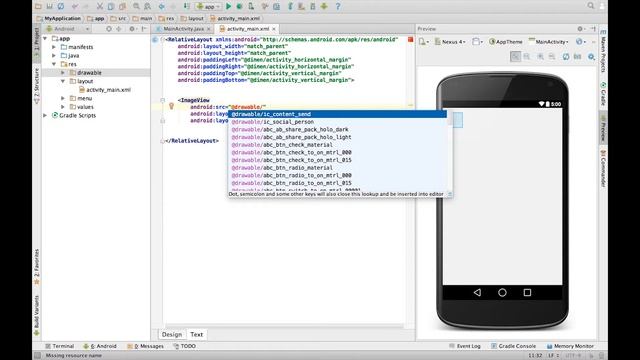Click the Attach debugger icon
The width and height of the screenshot is (640, 360).
click(x=251, y=6)
